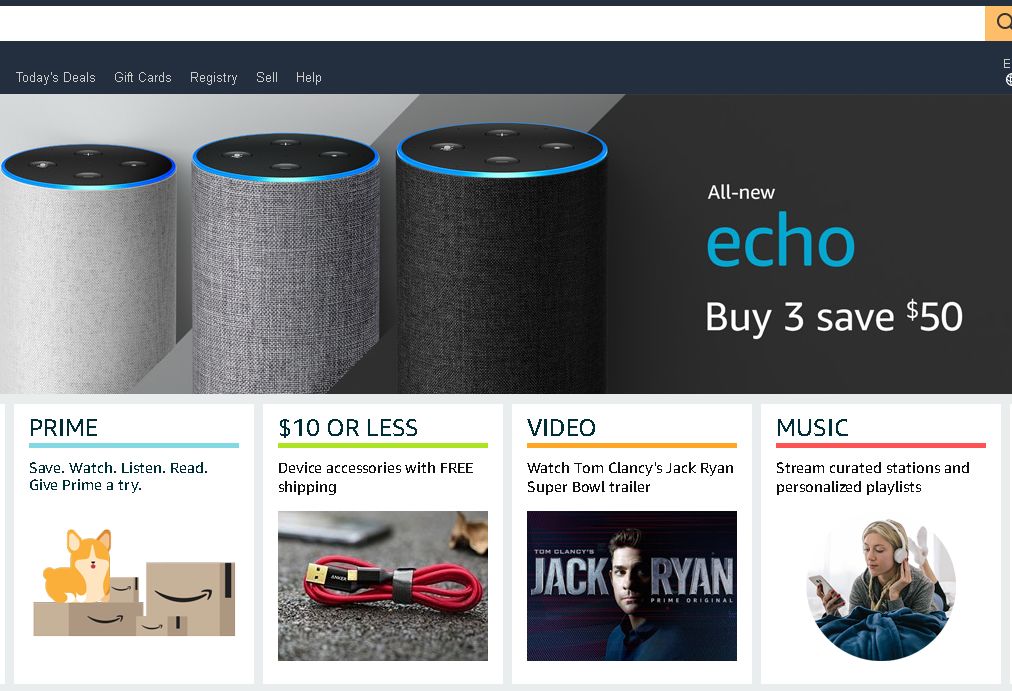Click the corgi on Amazon boxes image
Screen dimensions: 1012x691
(134, 583)
